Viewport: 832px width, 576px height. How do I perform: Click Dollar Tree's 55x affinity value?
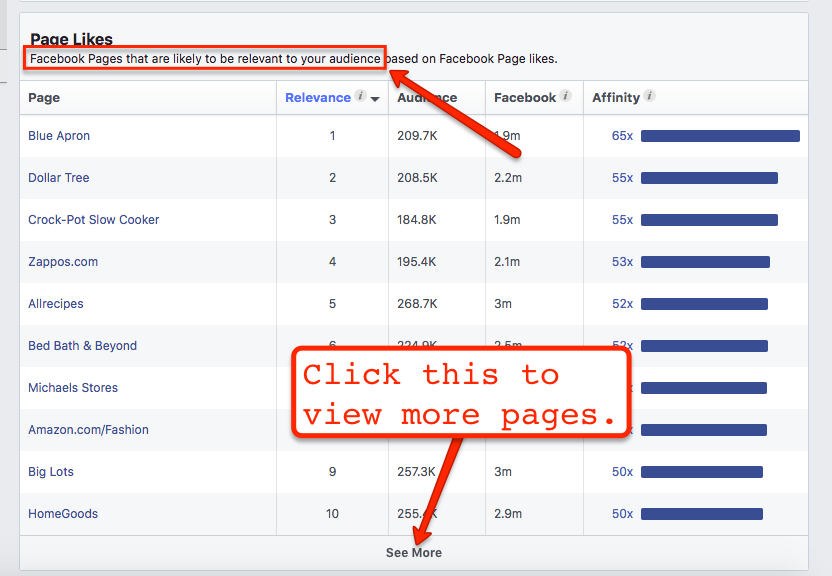point(622,178)
